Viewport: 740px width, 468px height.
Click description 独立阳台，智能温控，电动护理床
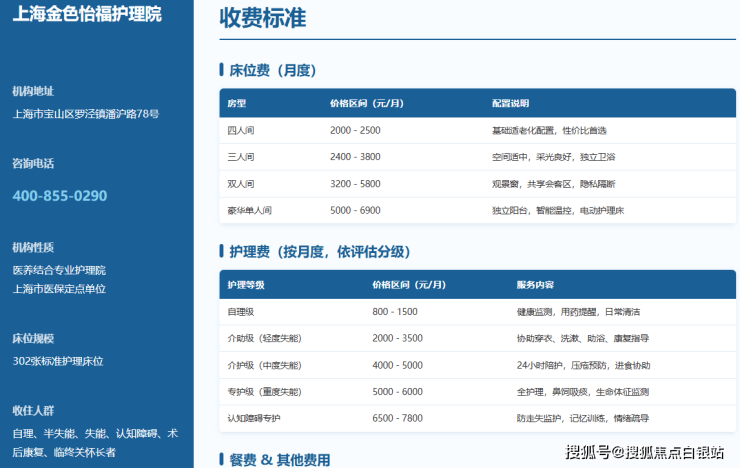tap(558, 210)
